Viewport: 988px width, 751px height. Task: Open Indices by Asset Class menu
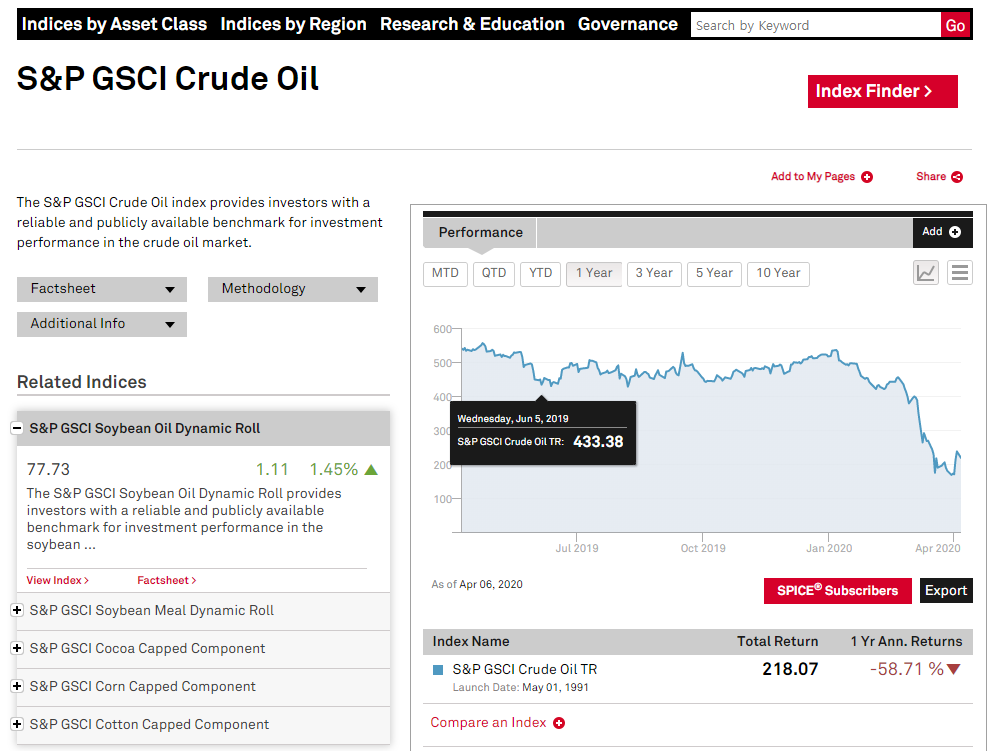click(x=114, y=24)
